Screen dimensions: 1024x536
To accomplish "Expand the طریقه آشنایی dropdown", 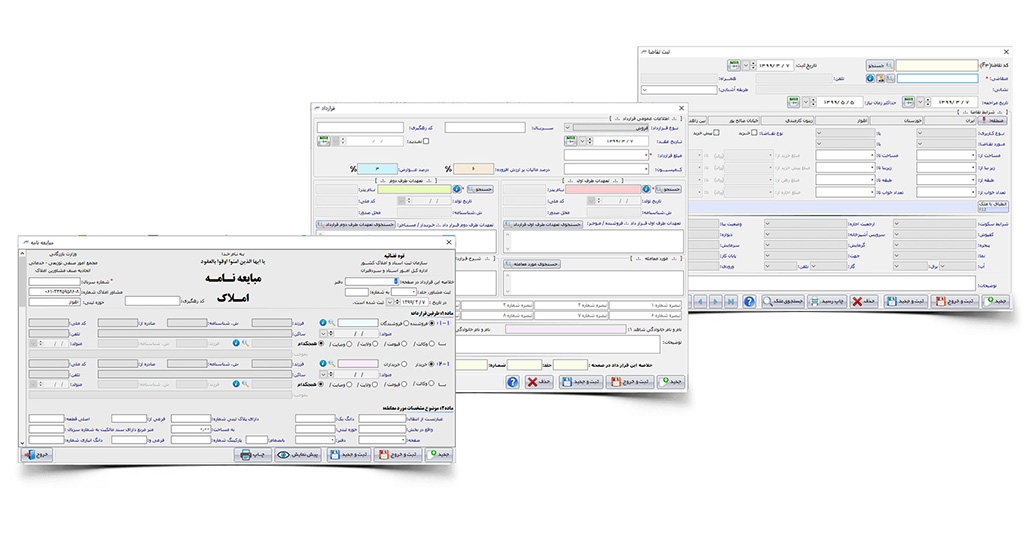I will pos(645,90).
